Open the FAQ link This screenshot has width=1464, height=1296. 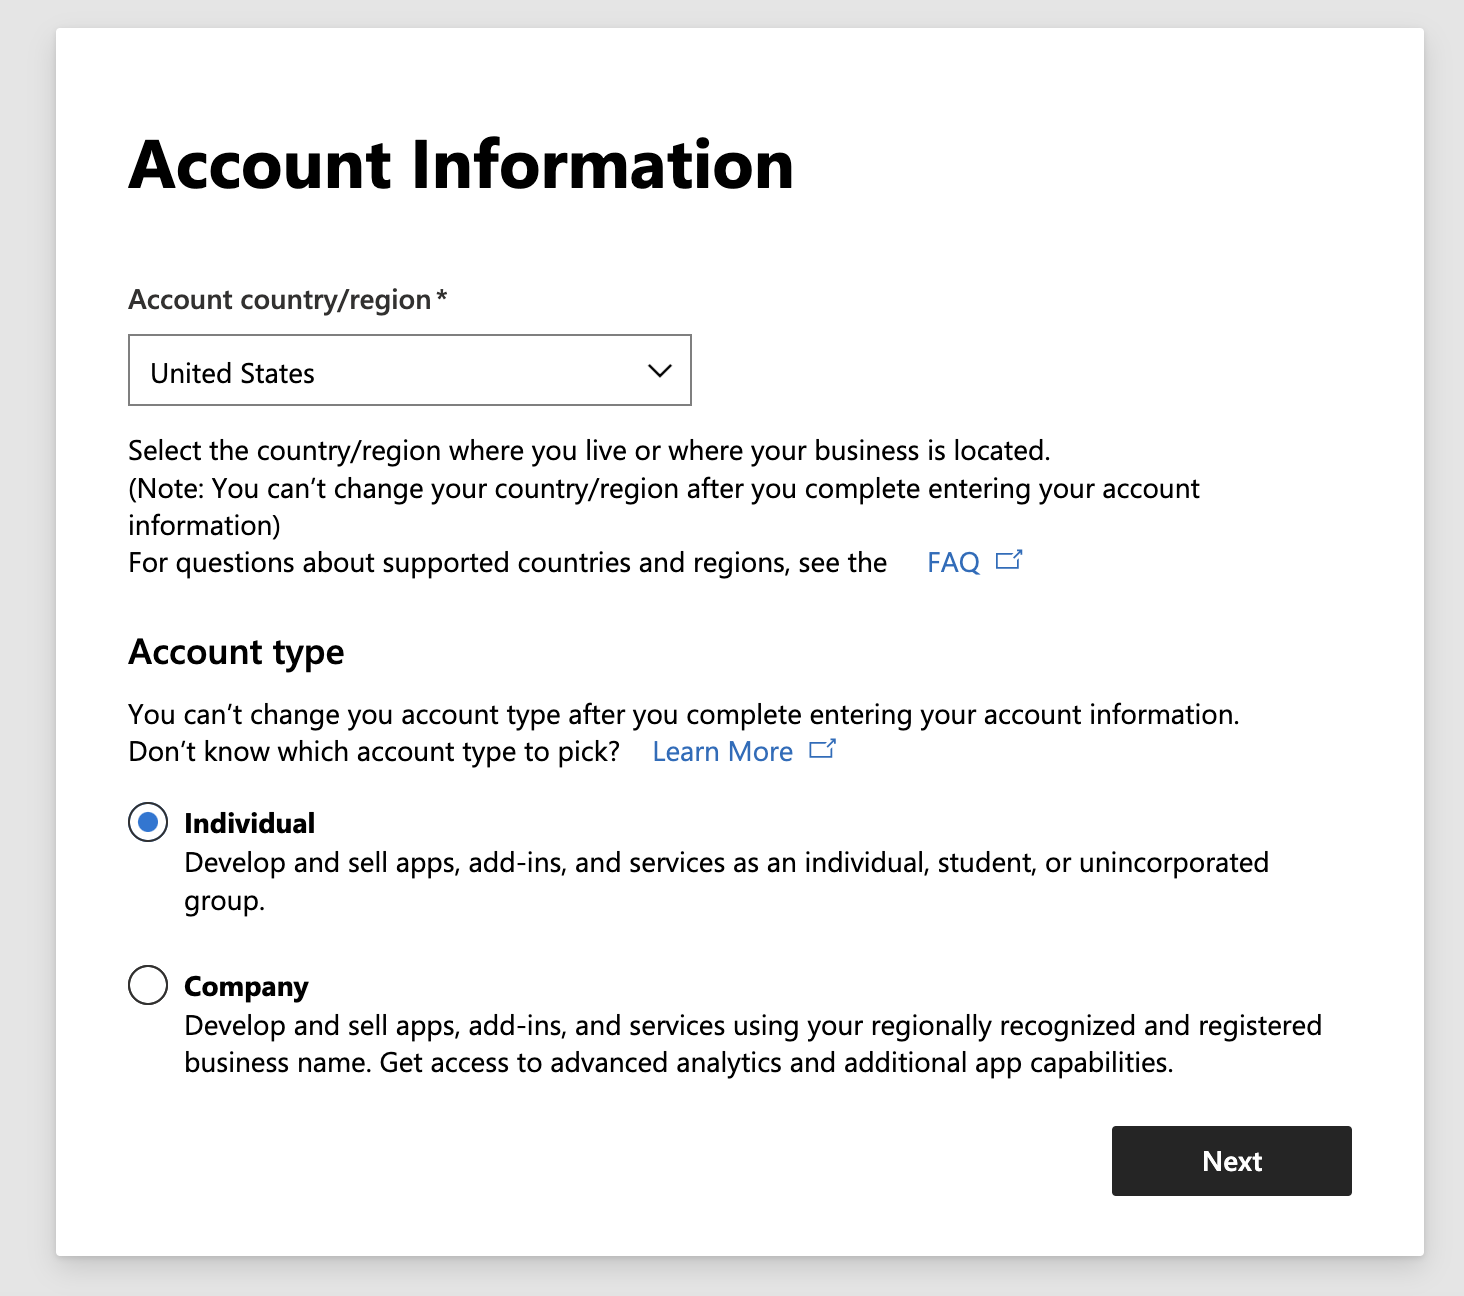pos(953,563)
